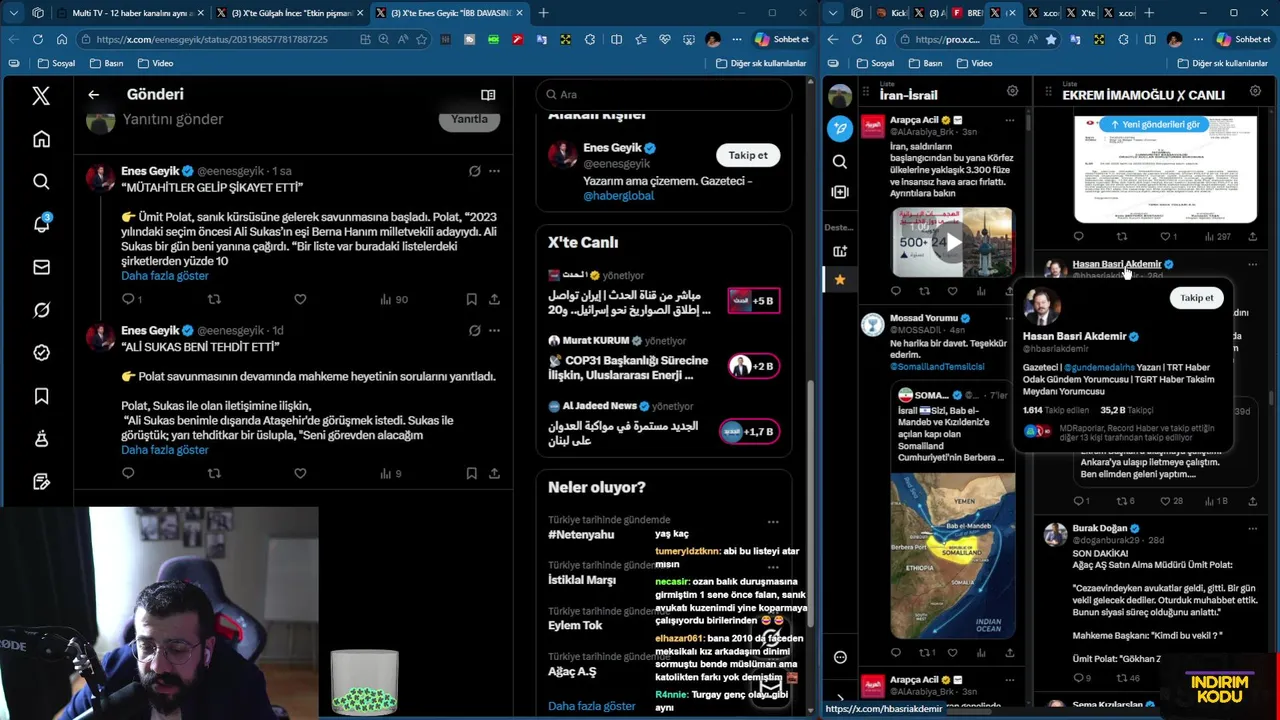The width and height of the screenshot is (1280, 720).
Task: Repost the MÜTAHİTLER GELİP ŞİKAYET ETTİ post
Action: [x=214, y=299]
